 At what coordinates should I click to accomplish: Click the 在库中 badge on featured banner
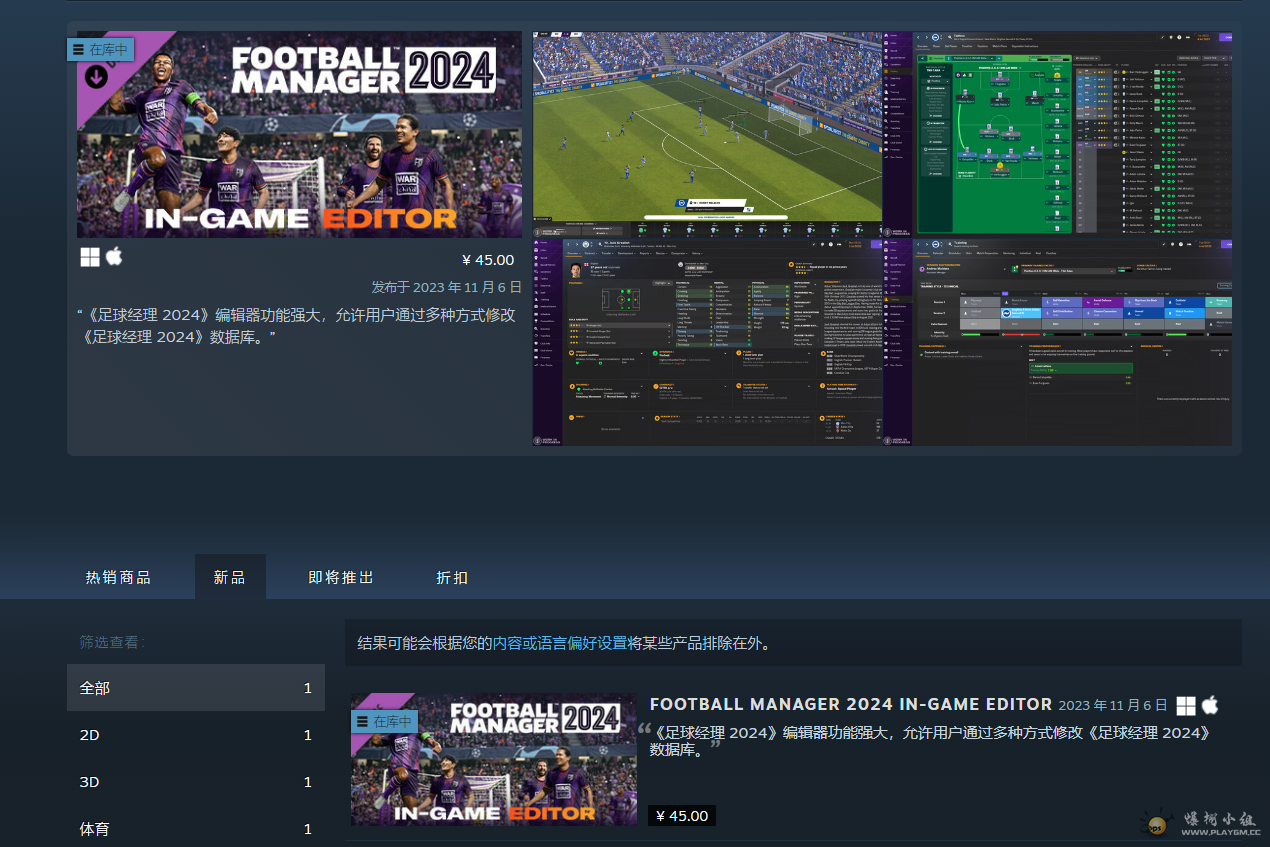100,49
